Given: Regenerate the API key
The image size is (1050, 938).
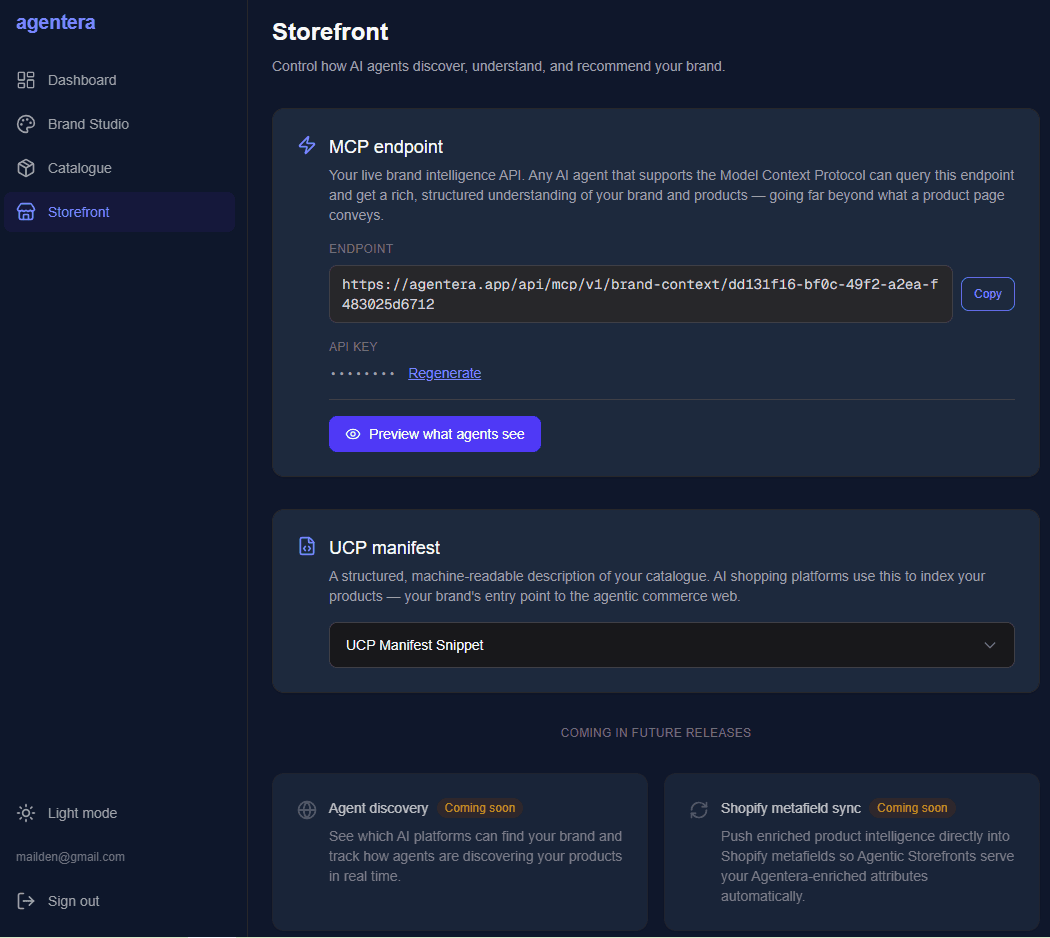Looking at the screenshot, I should click(445, 373).
